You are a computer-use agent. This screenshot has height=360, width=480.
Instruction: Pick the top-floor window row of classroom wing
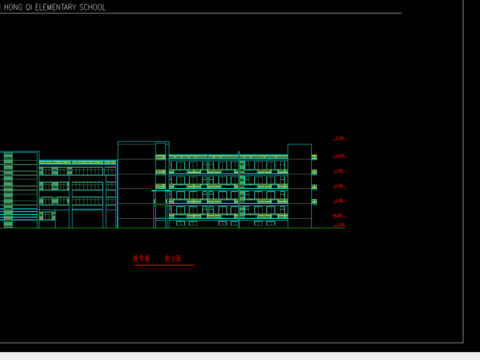tap(228, 165)
